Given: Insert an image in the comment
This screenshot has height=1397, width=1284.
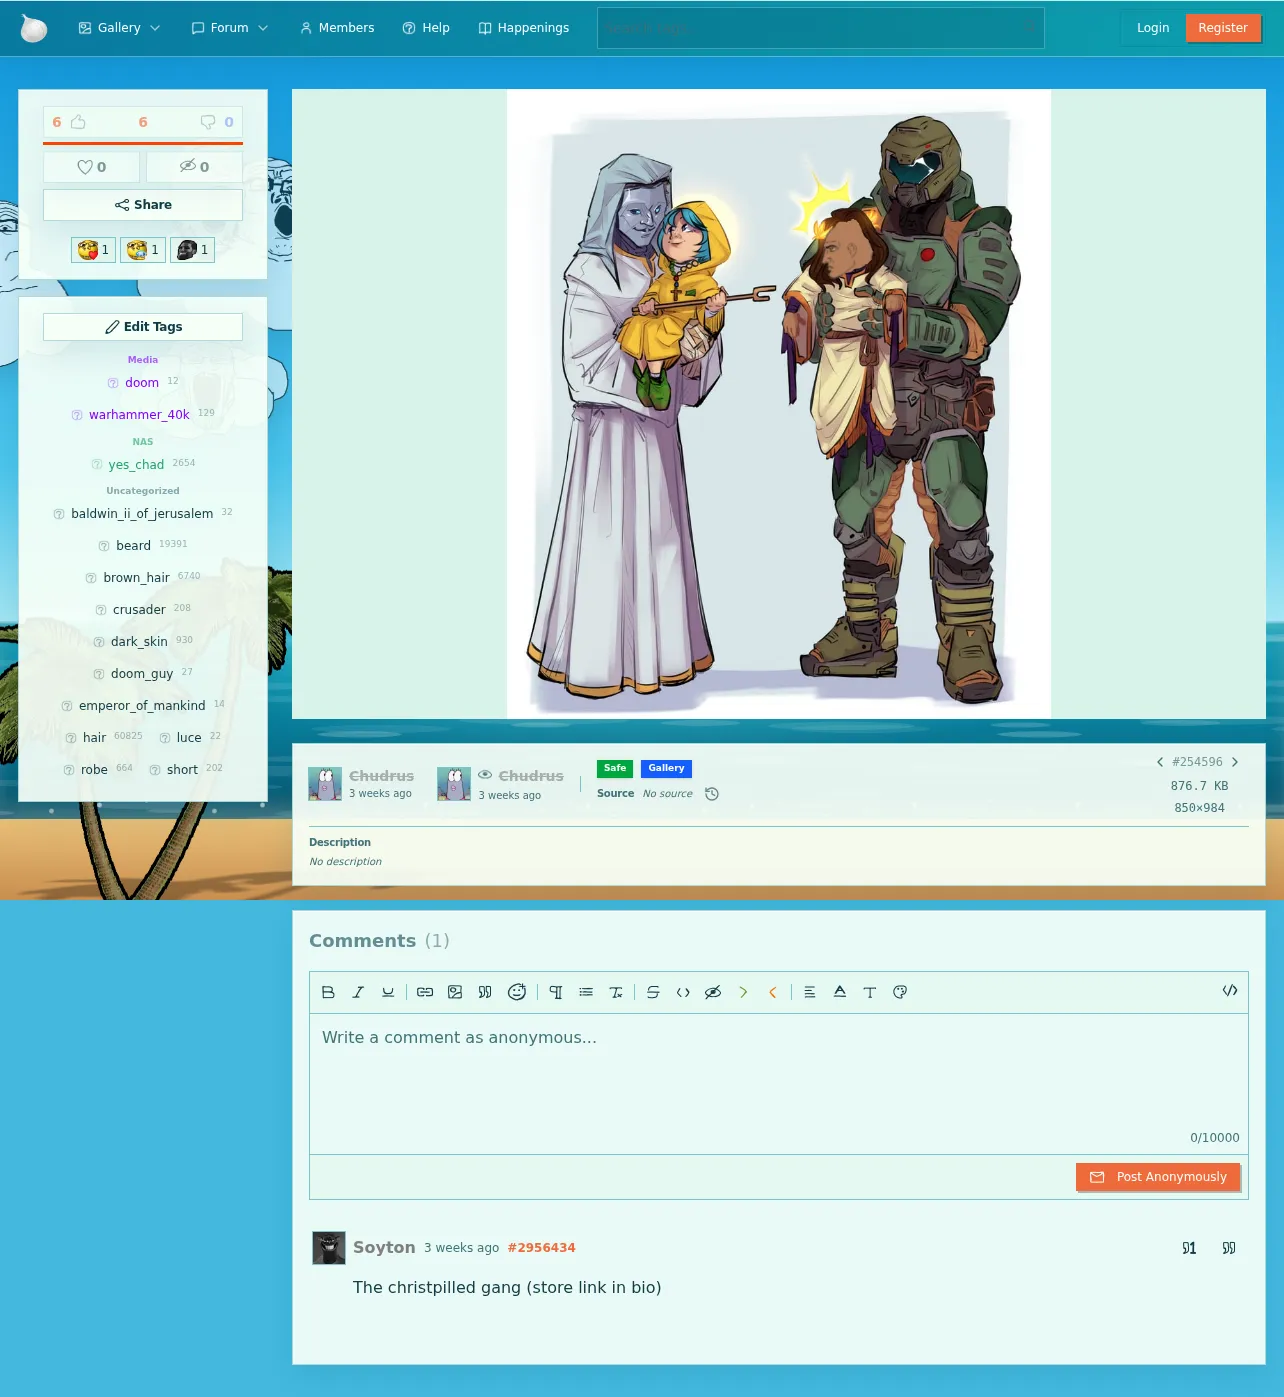Looking at the screenshot, I should pos(455,992).
